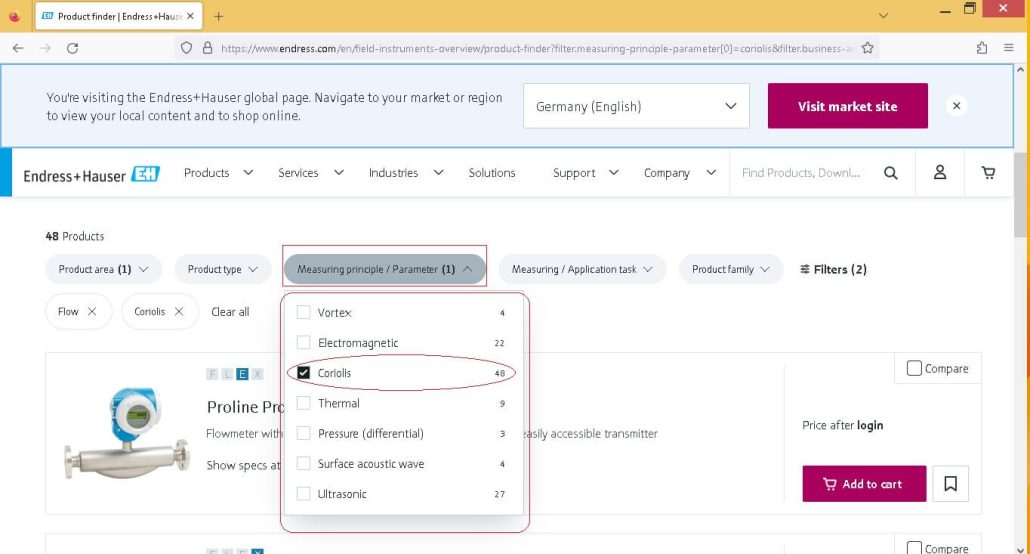Expand the Product family filter
Viewport: 1030px width, 554px height.
point(730,269)
